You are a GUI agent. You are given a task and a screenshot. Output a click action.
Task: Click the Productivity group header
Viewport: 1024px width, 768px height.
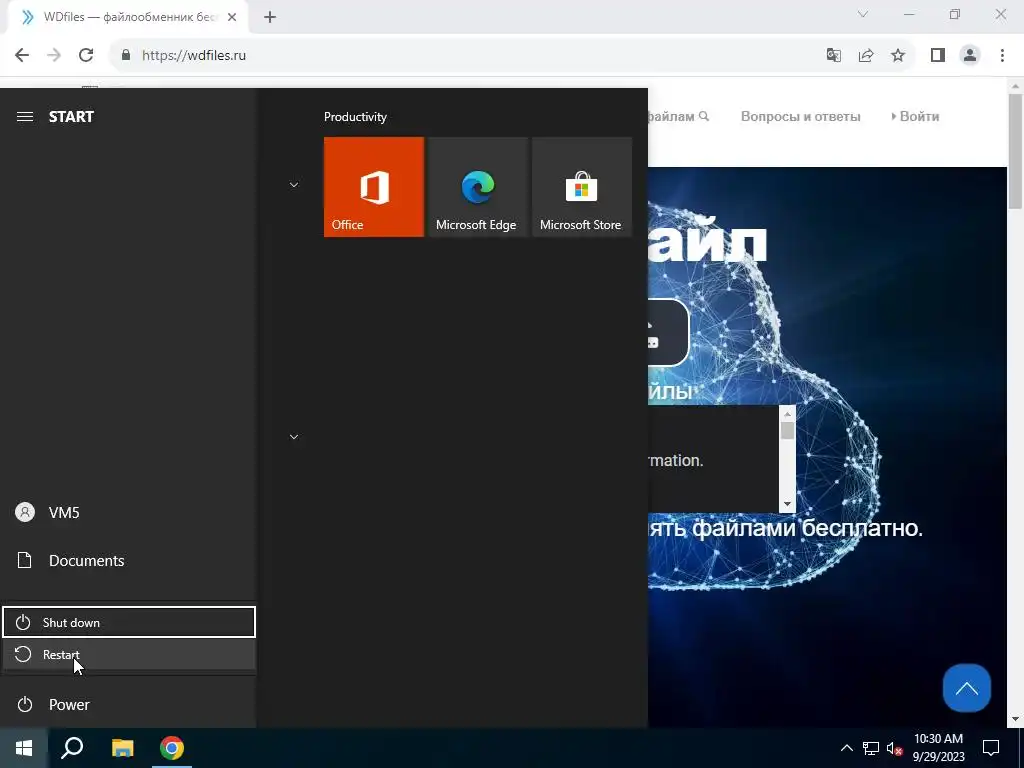(x=355, y=117)
